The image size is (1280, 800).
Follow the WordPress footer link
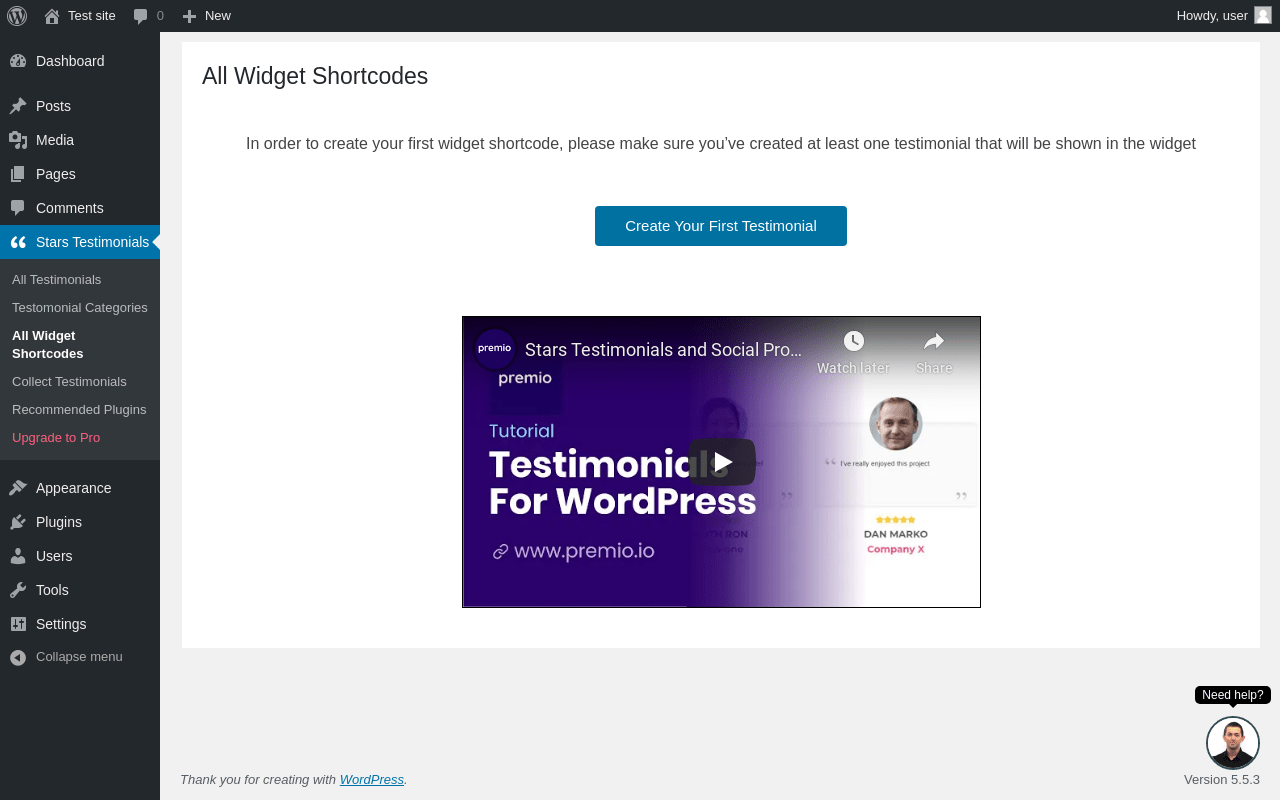[x=372, y=779]
